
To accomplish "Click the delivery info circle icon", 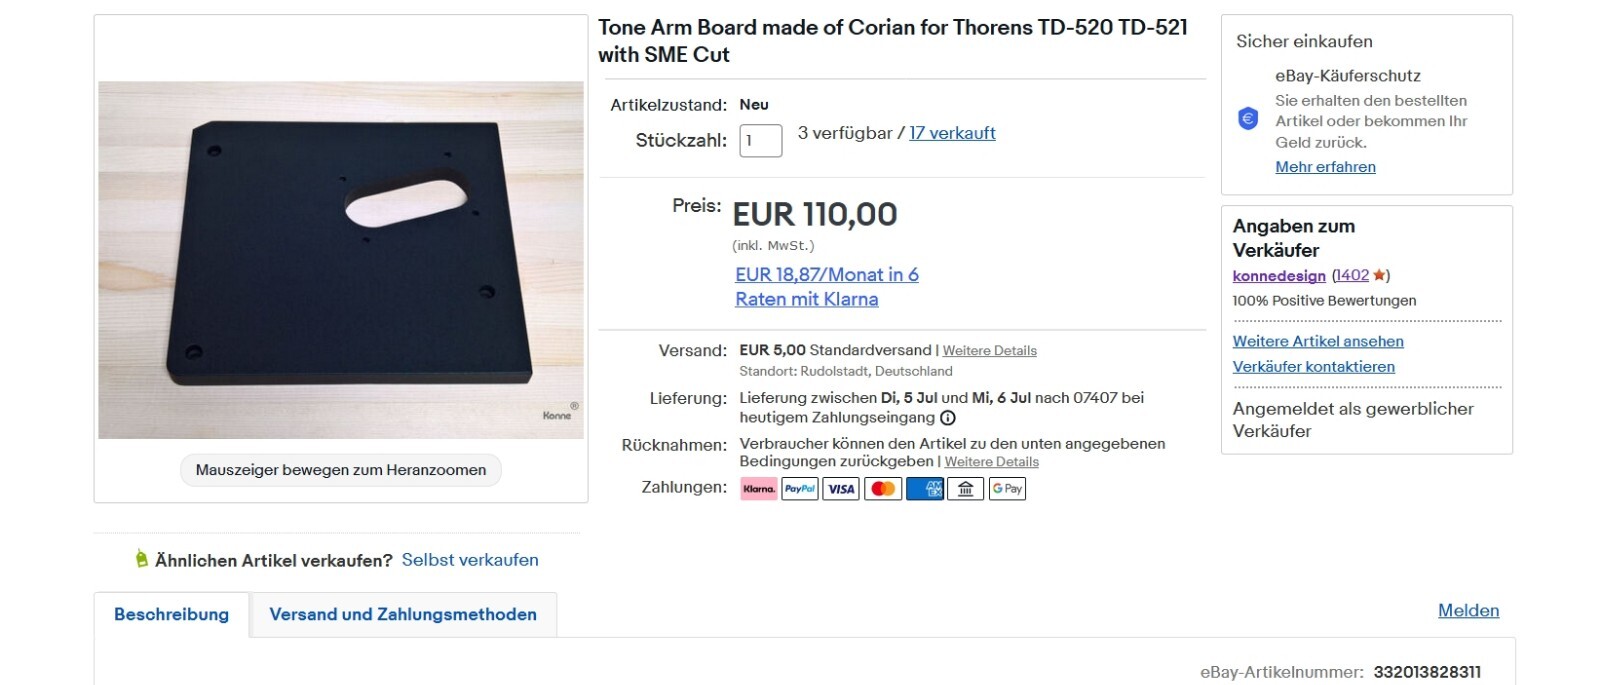I will click(x=948, y=418).
